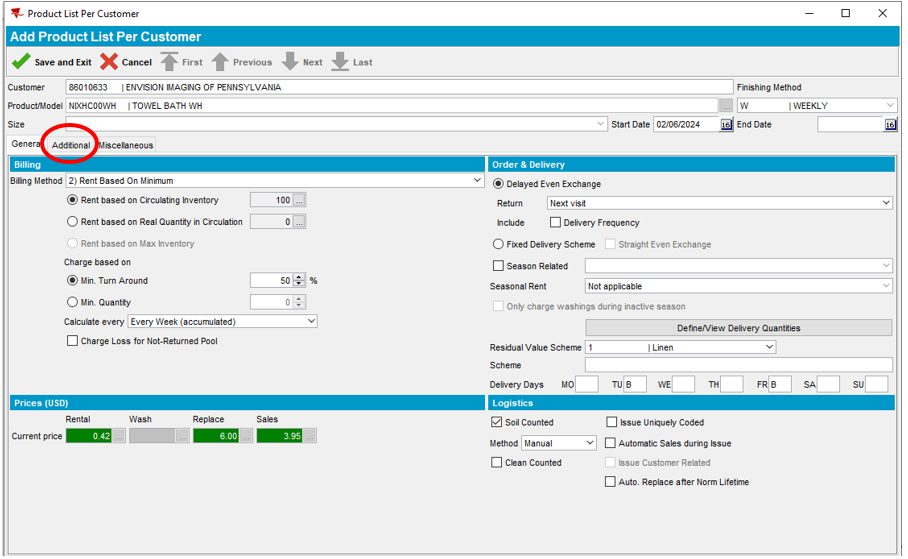Screen dimensions: 908x559
Task: Expand the Return Next visit dropdown
Action: 885,203
